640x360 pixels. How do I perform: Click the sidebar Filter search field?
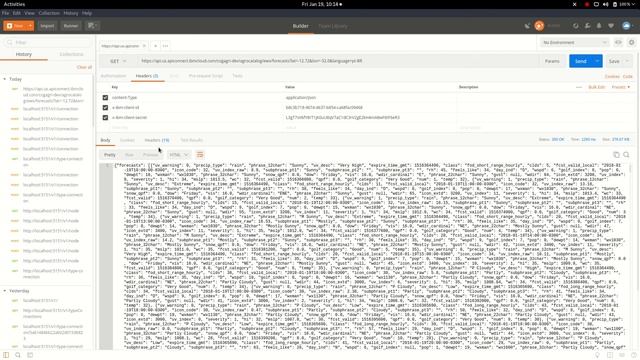tap(47, 42)
